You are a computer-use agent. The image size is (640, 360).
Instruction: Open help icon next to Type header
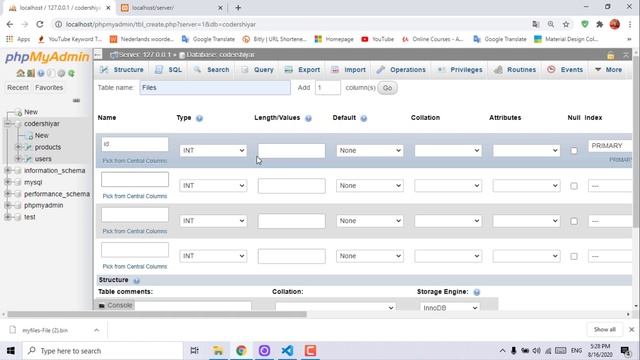point(199,118)
